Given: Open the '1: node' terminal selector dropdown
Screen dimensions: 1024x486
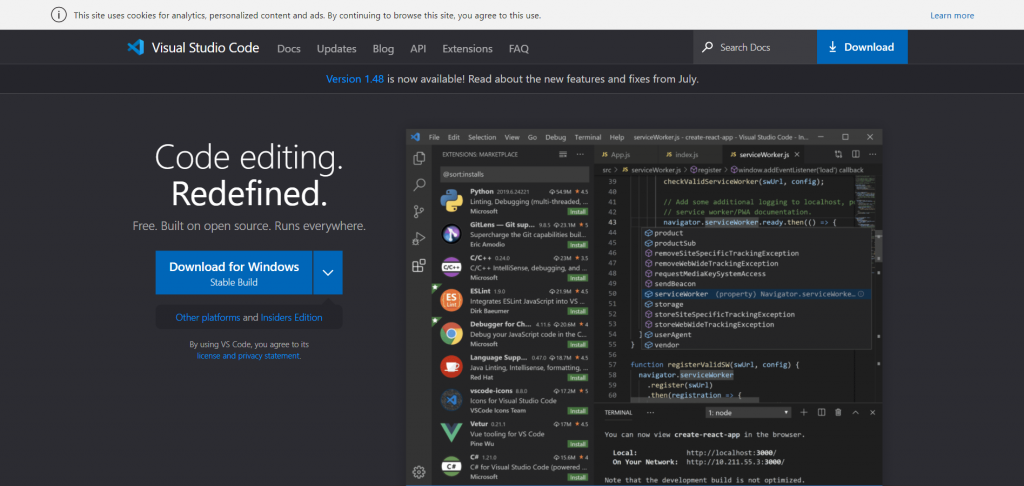Looking at the screenshot, I should tap(749, 412).
